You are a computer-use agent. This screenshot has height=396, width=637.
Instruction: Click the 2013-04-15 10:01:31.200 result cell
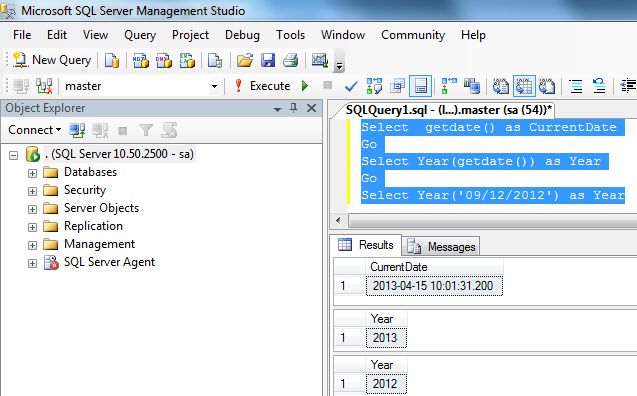pos(434,286)
